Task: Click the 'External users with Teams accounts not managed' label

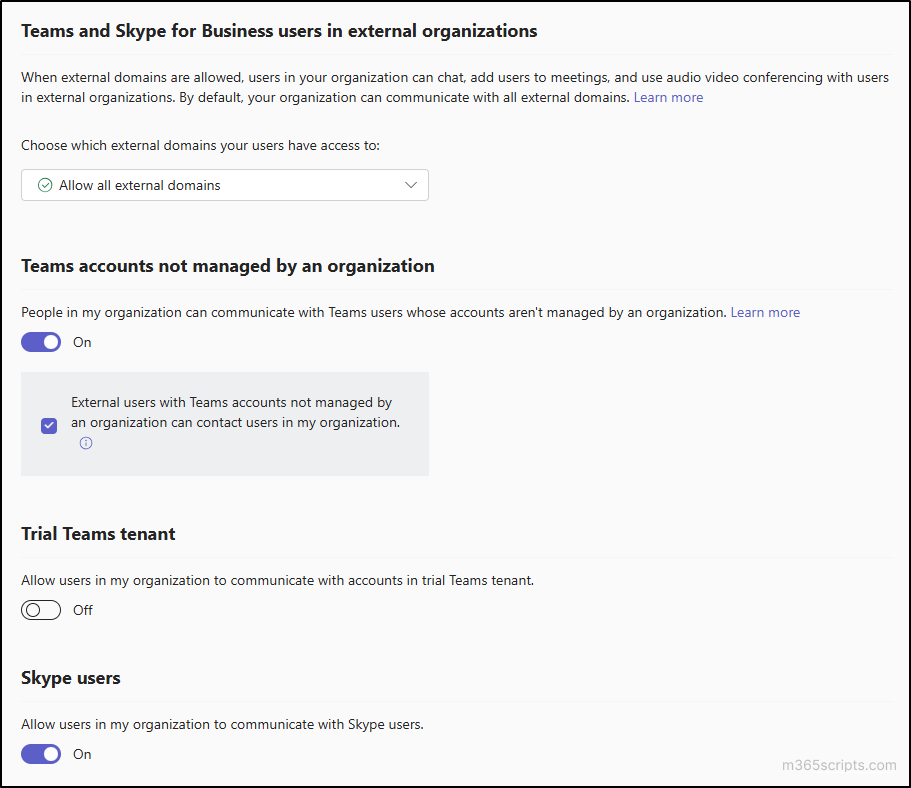Action: click(x=235, y=412)
